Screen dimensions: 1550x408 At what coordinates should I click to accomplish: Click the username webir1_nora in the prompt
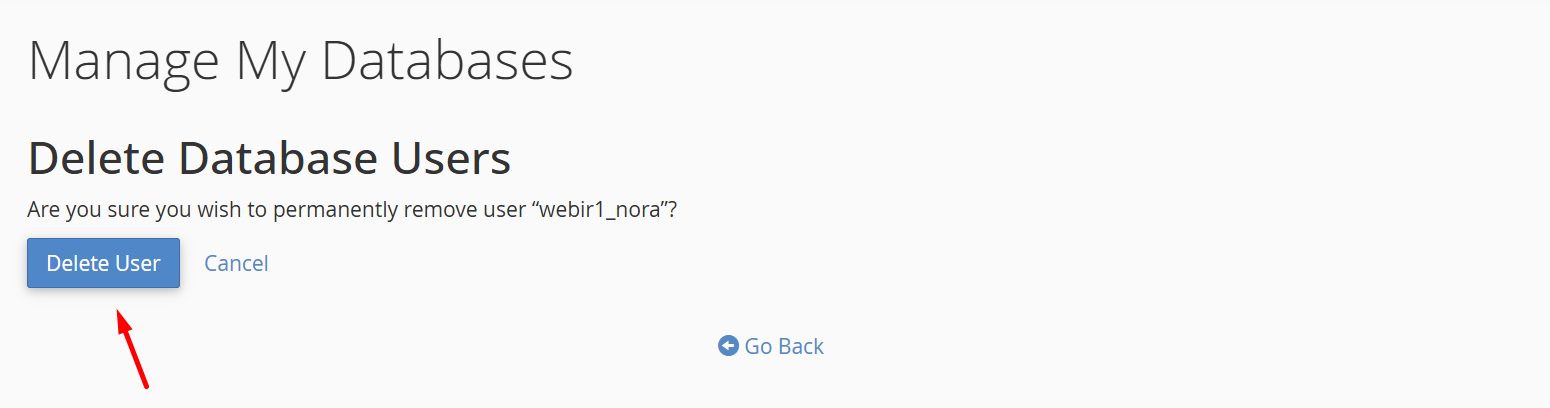603,211
